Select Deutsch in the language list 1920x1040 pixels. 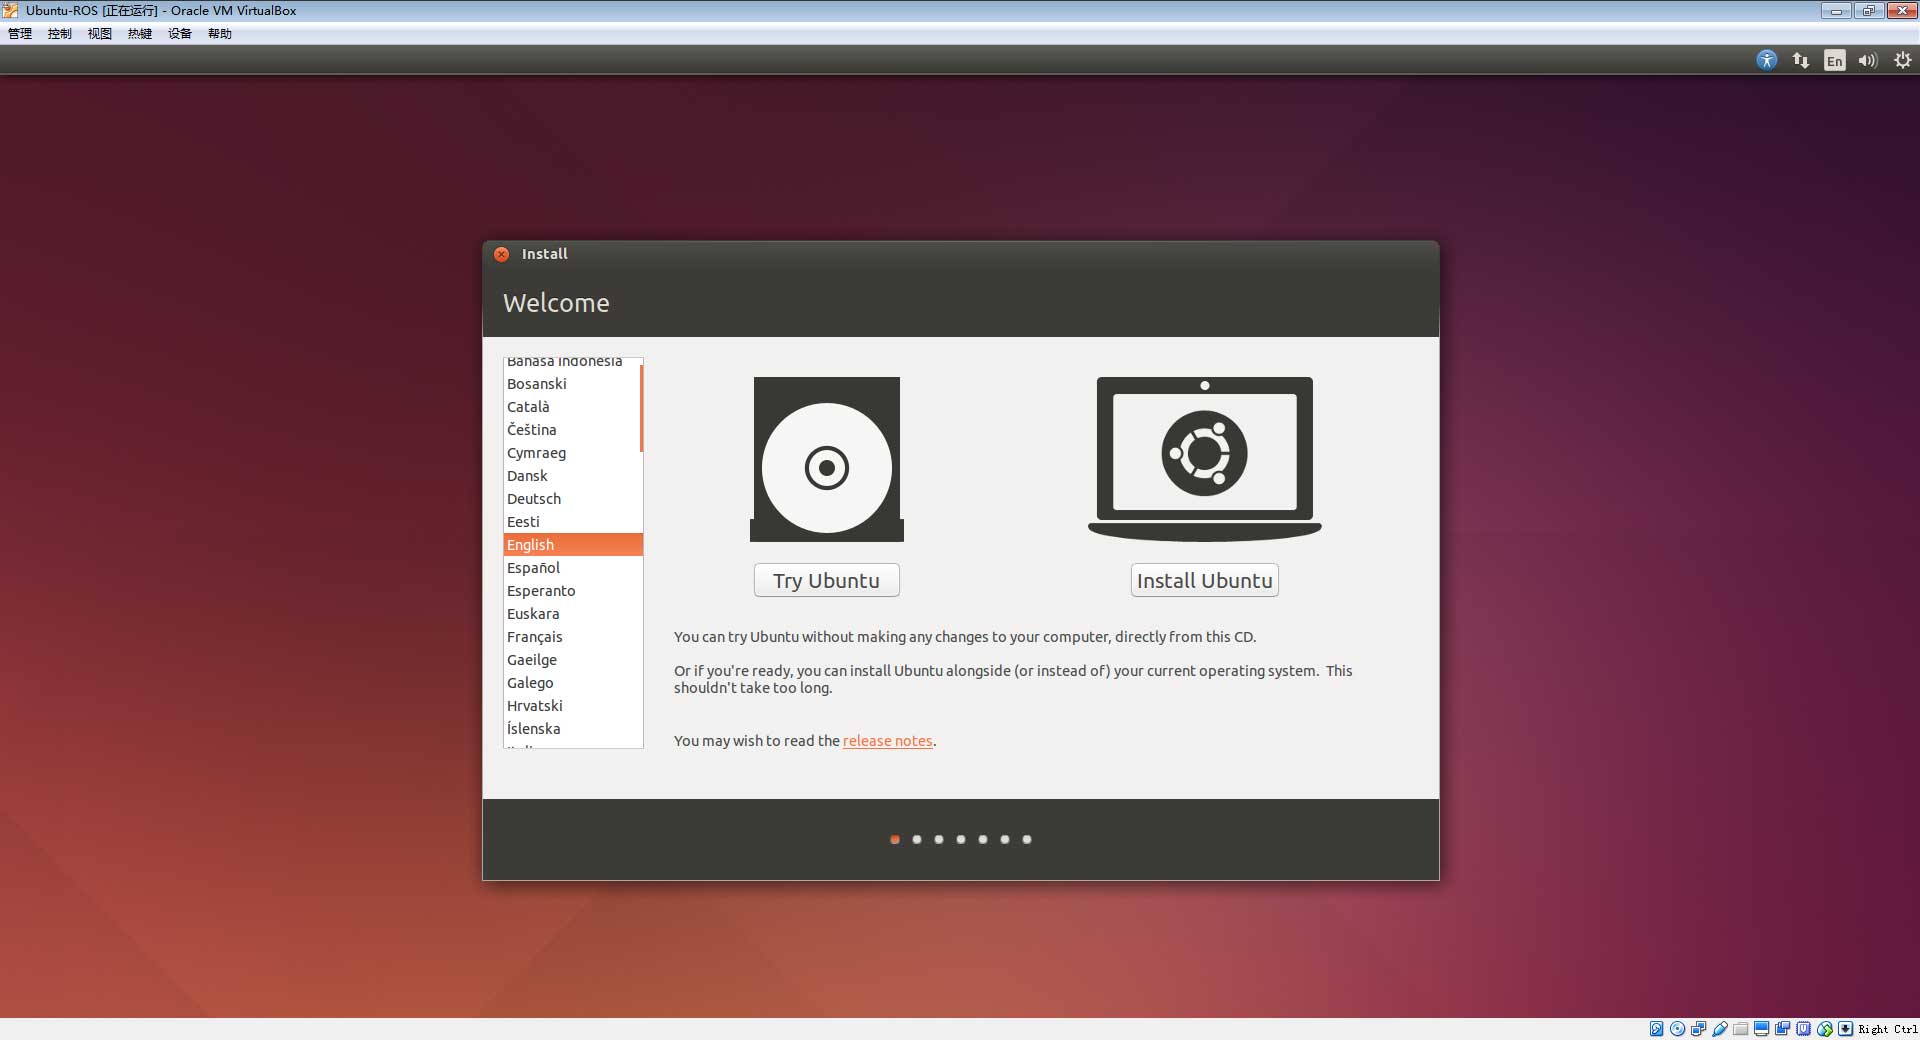point(534,499)
